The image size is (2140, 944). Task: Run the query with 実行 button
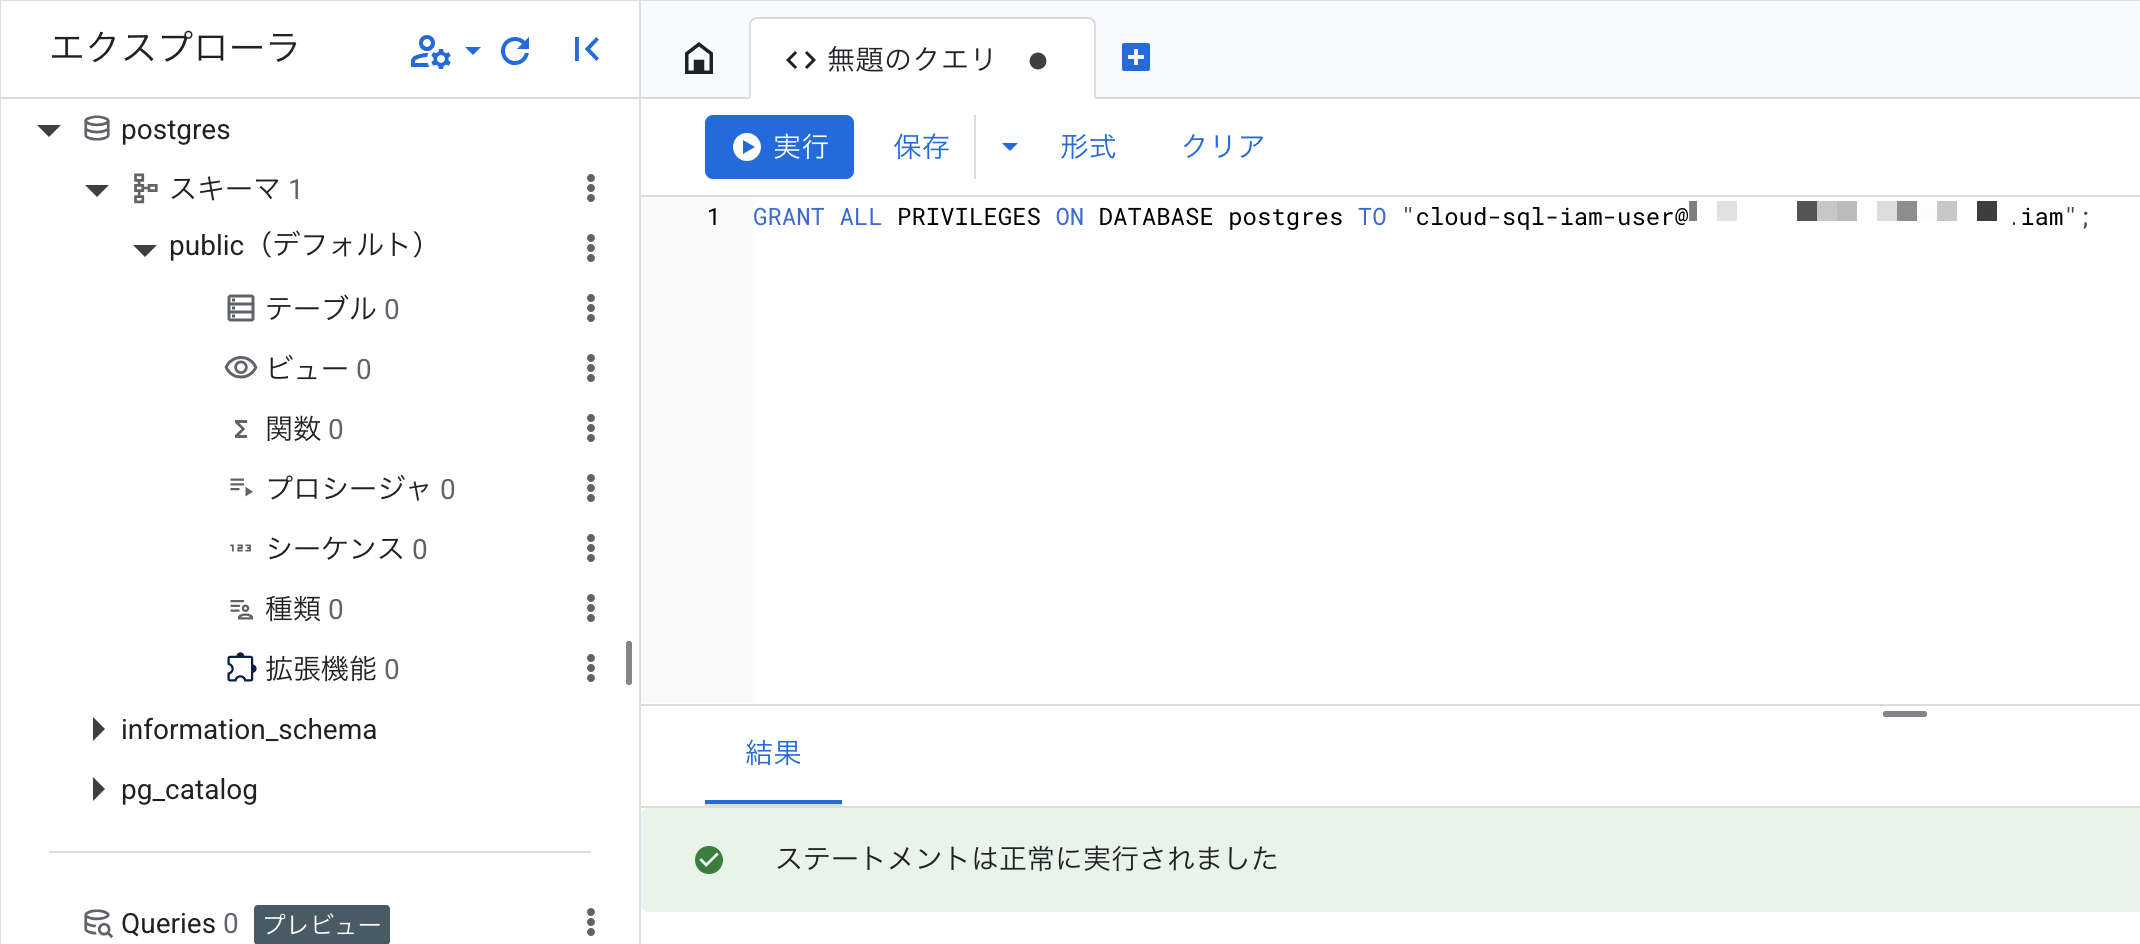tap(779, 147)
